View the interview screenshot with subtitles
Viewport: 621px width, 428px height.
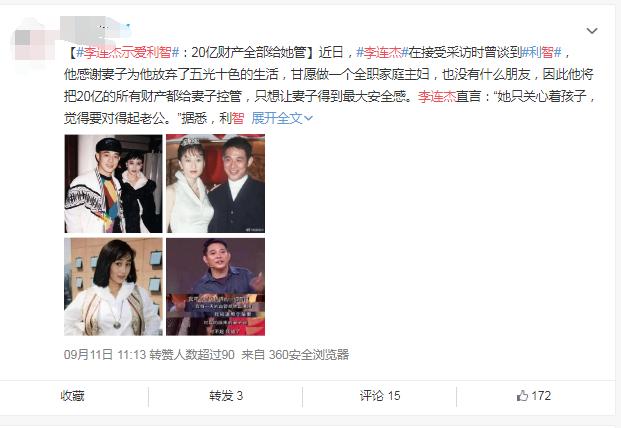point(215,287)
